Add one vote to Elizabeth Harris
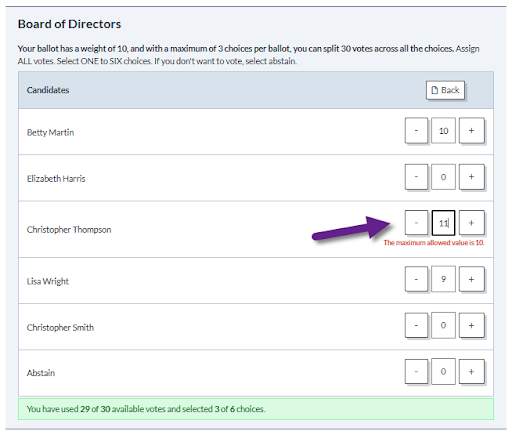The height and width of the screenshot is (431, 512). (471, 177)
